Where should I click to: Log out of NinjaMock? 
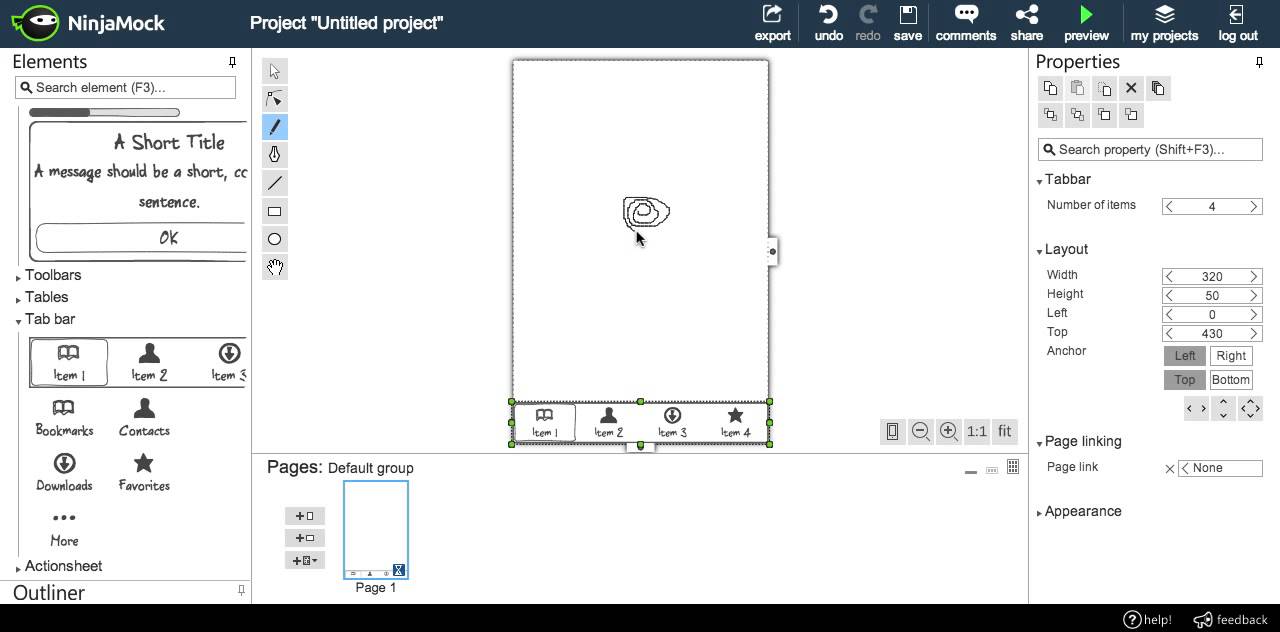[x=1237, y=23]
